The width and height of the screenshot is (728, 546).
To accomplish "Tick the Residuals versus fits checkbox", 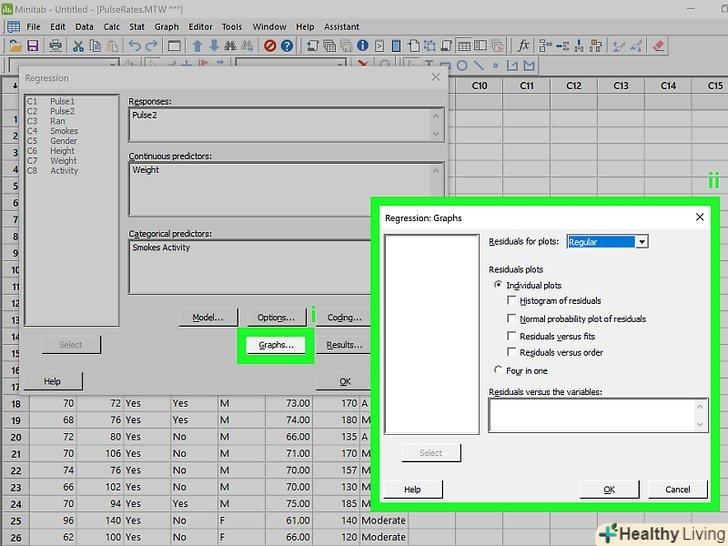I will point(513,337).
